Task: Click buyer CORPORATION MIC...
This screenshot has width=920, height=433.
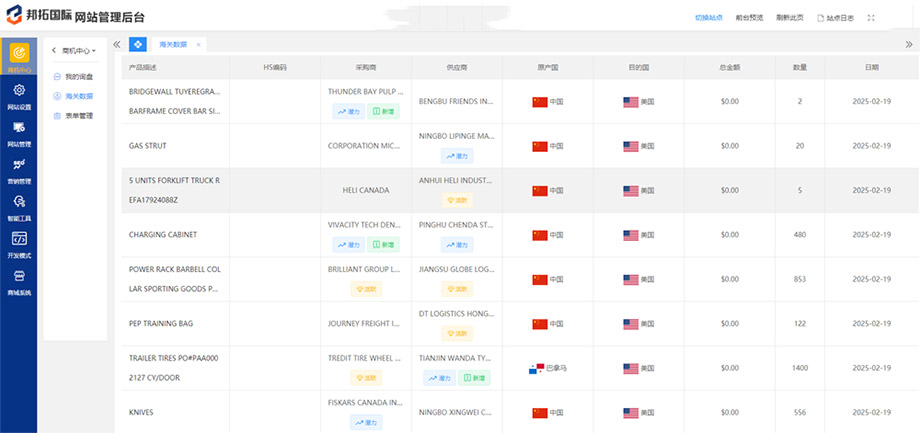Action: pos(366,146)
